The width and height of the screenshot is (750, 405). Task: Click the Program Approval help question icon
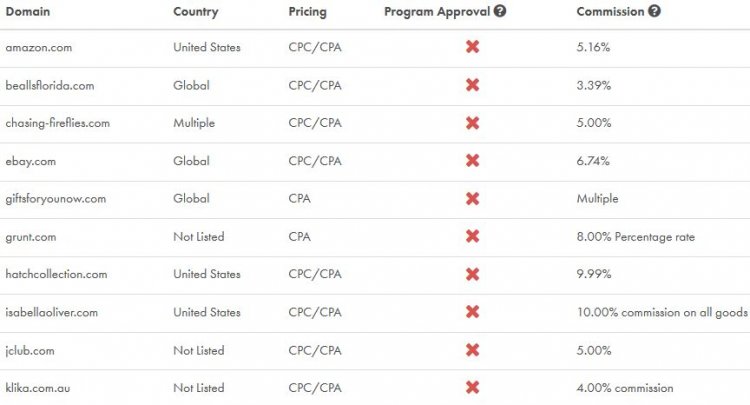click(x=500, y=12)
